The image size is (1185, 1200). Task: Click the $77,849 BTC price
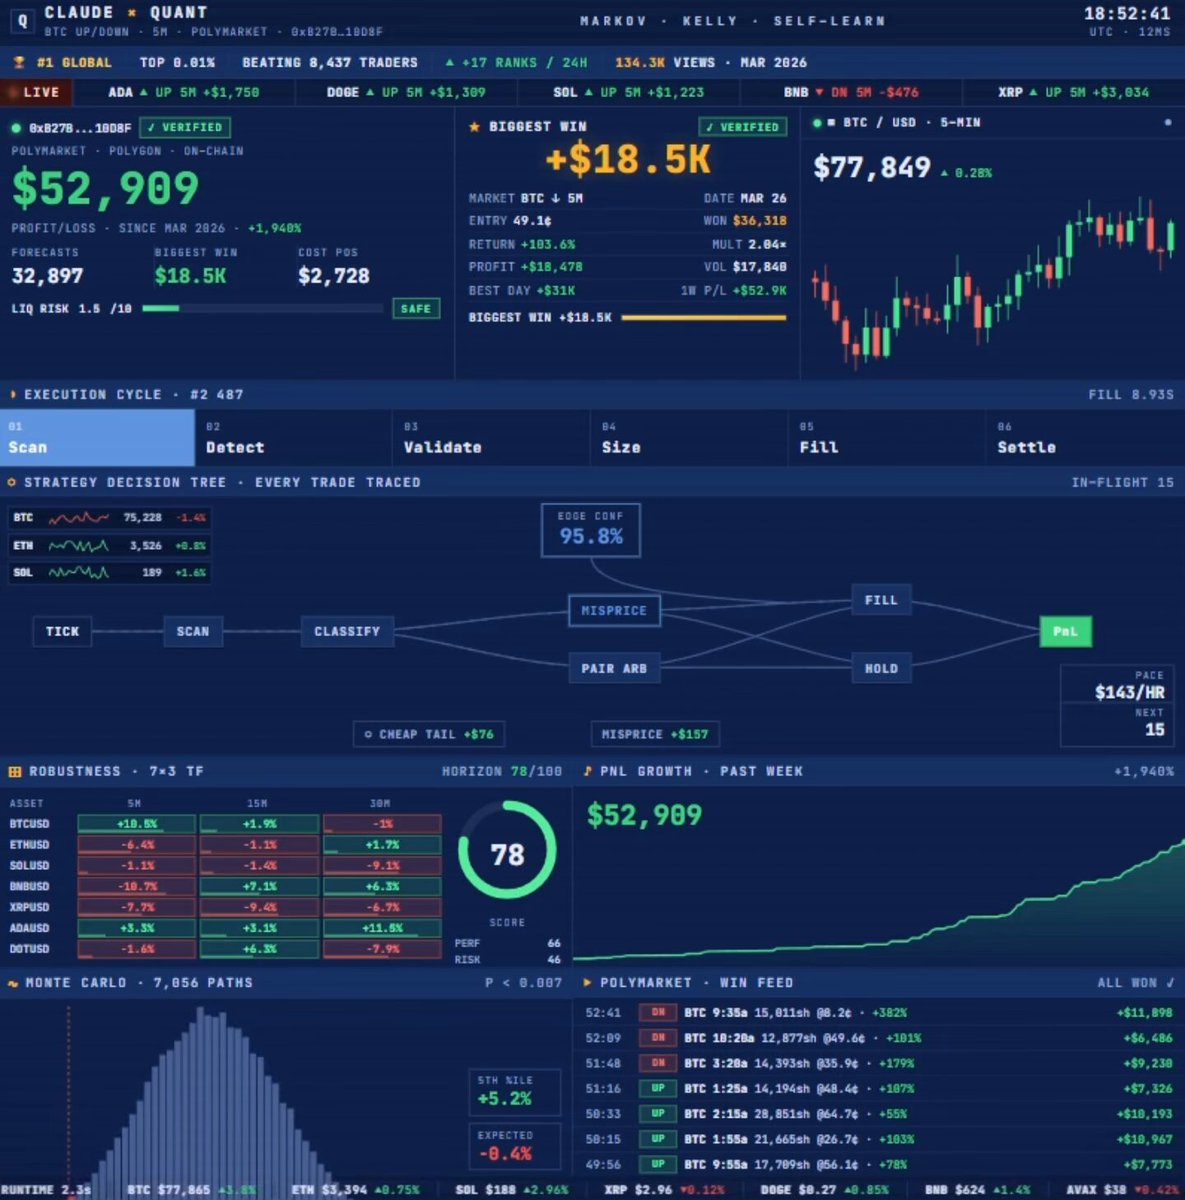pos(872,168)
